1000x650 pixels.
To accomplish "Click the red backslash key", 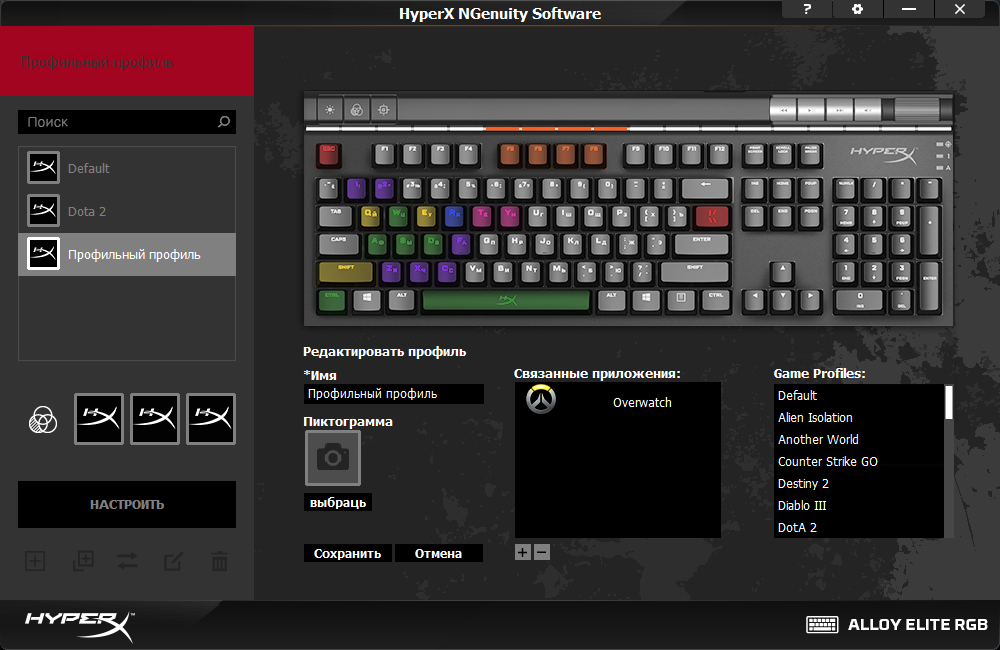I will [712, 216].
